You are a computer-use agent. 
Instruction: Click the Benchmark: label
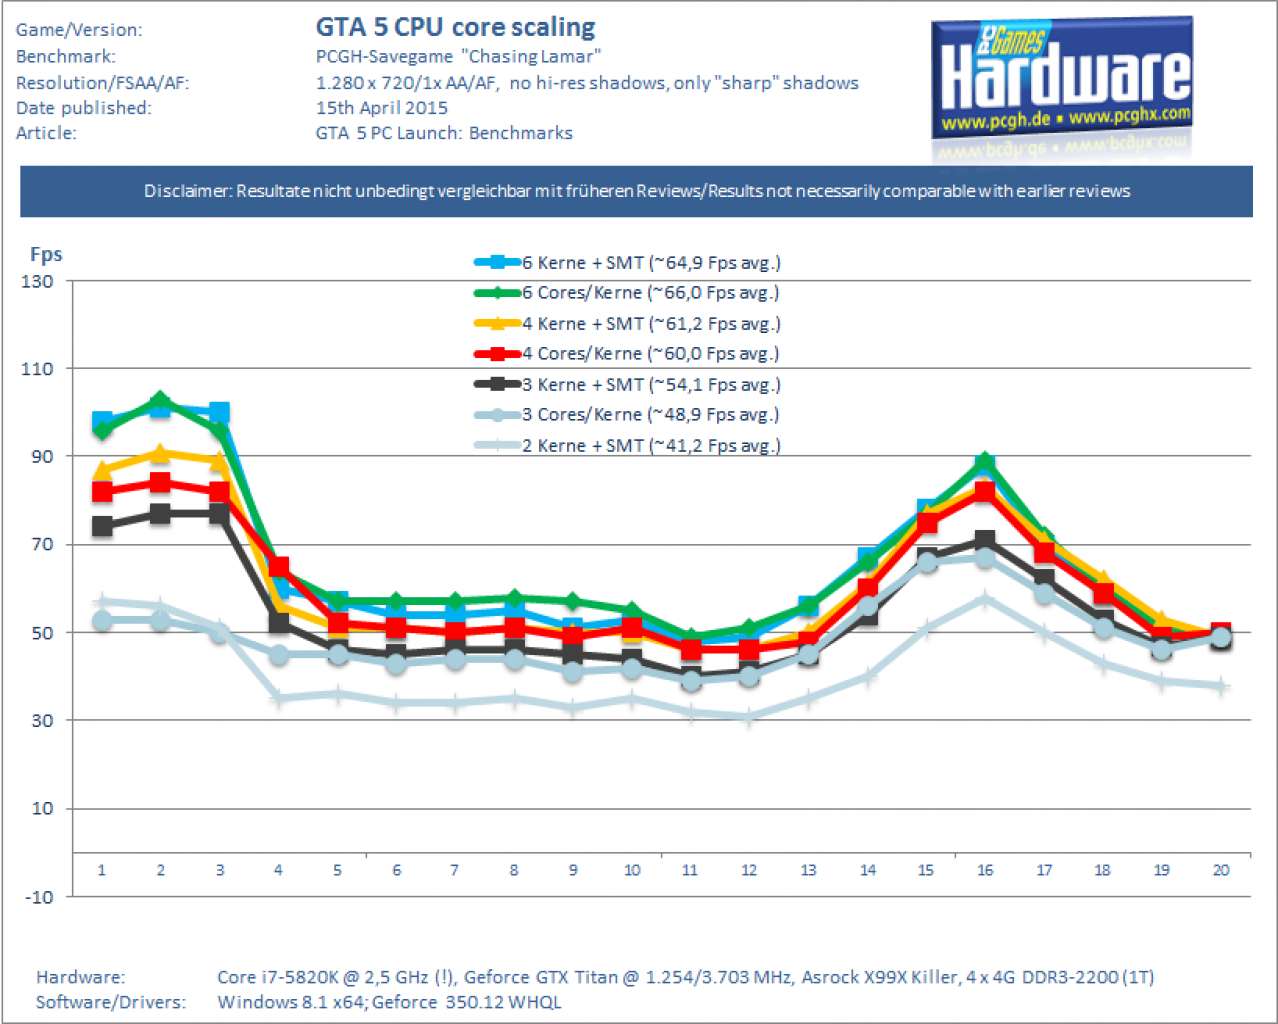tap(66, 57)
